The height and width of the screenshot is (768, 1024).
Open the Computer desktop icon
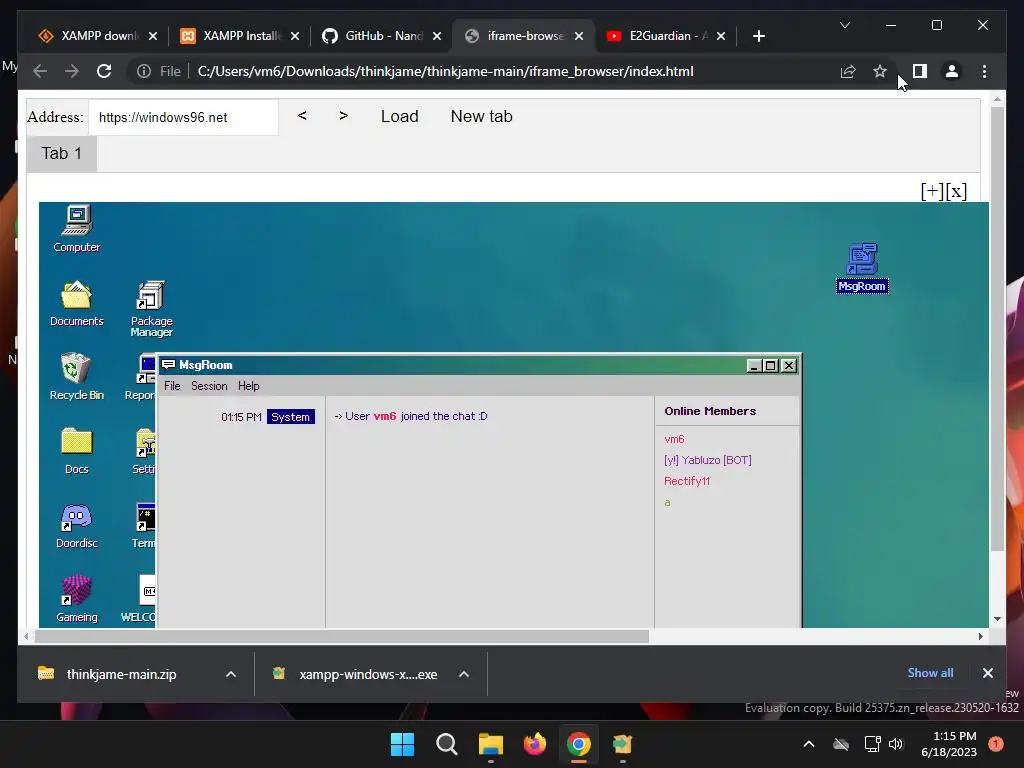(77, 228)
